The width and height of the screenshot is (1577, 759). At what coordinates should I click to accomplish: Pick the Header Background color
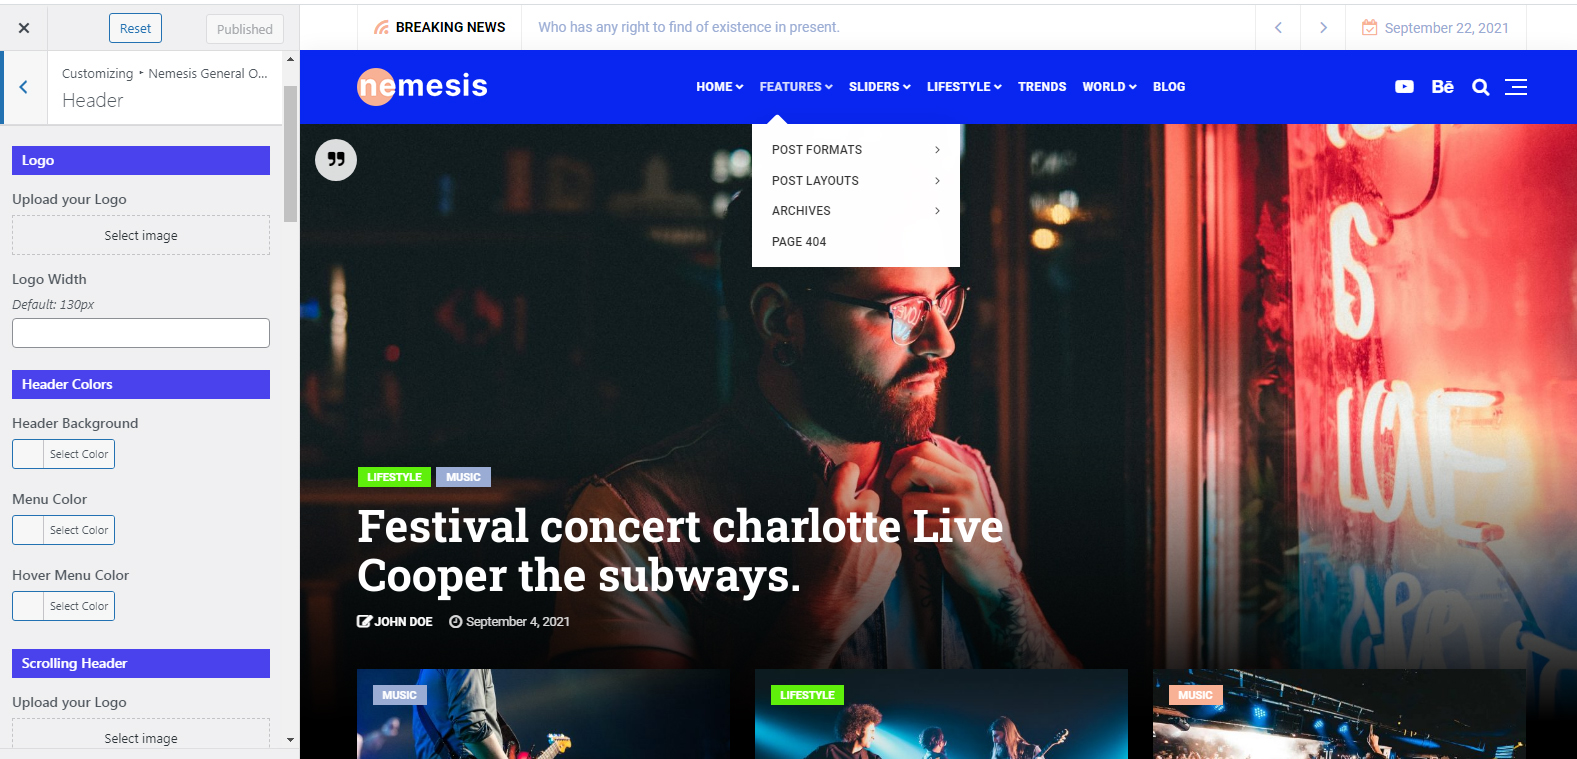[x=63, y=454]
